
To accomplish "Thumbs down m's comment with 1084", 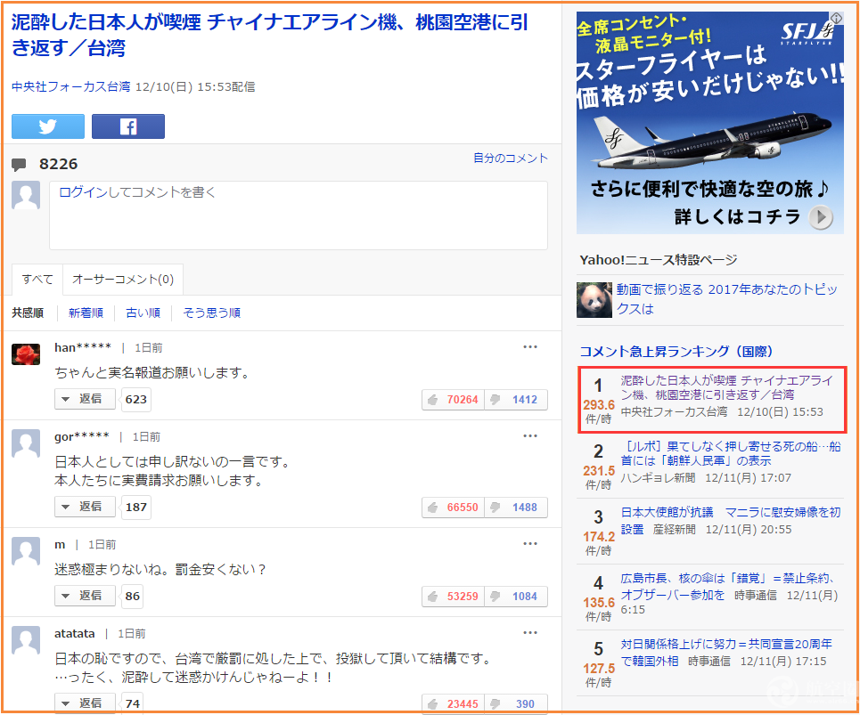I will [x=516, y=596].
